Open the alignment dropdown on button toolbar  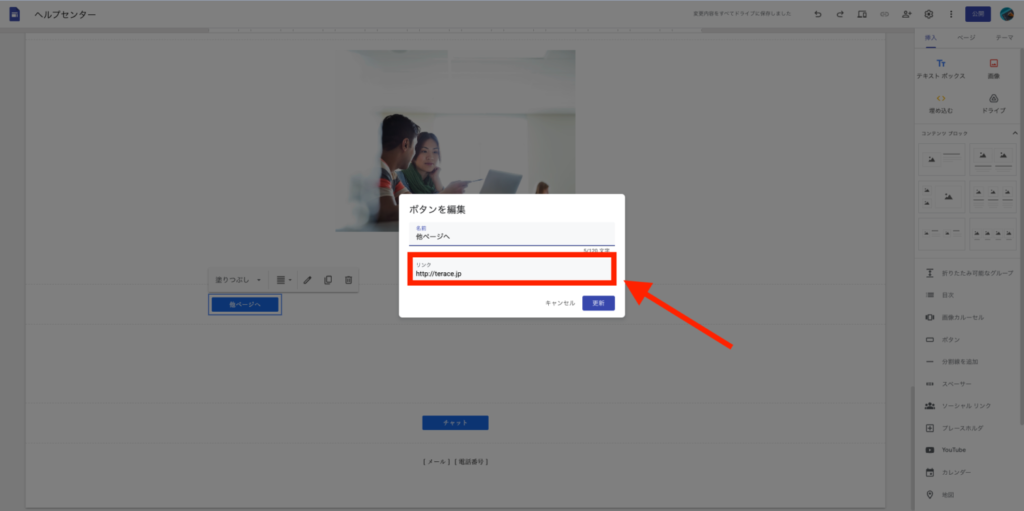[x=283, y=280]
